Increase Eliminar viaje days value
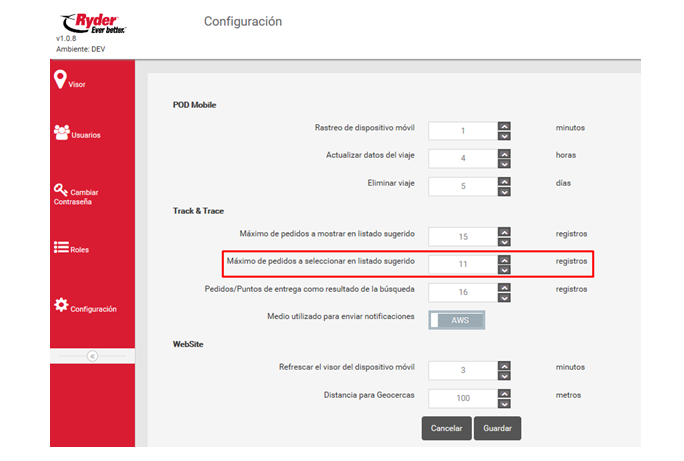The width and height of the screenshot is (684, 461). click(x=504, y=180)
